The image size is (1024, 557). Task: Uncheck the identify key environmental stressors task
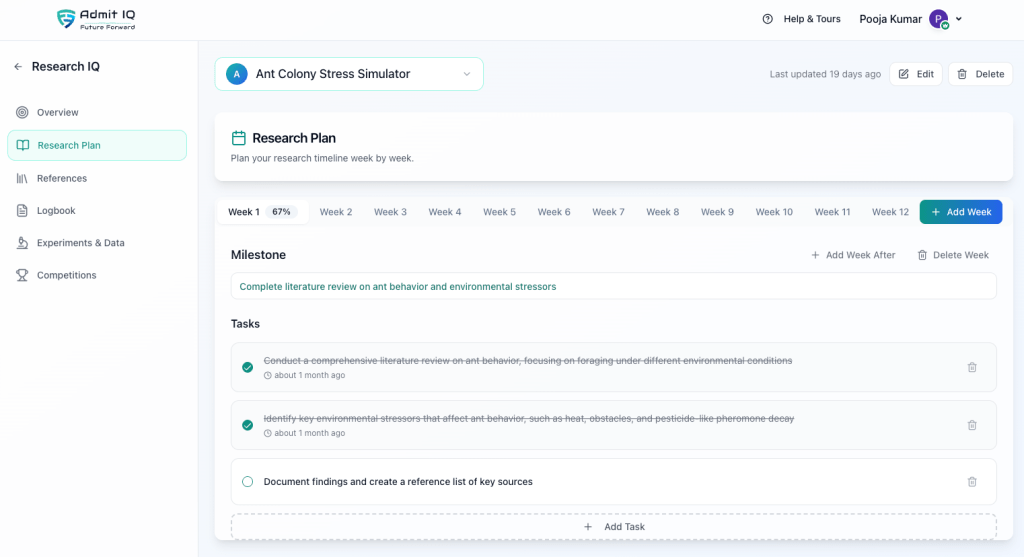(248, 425)
